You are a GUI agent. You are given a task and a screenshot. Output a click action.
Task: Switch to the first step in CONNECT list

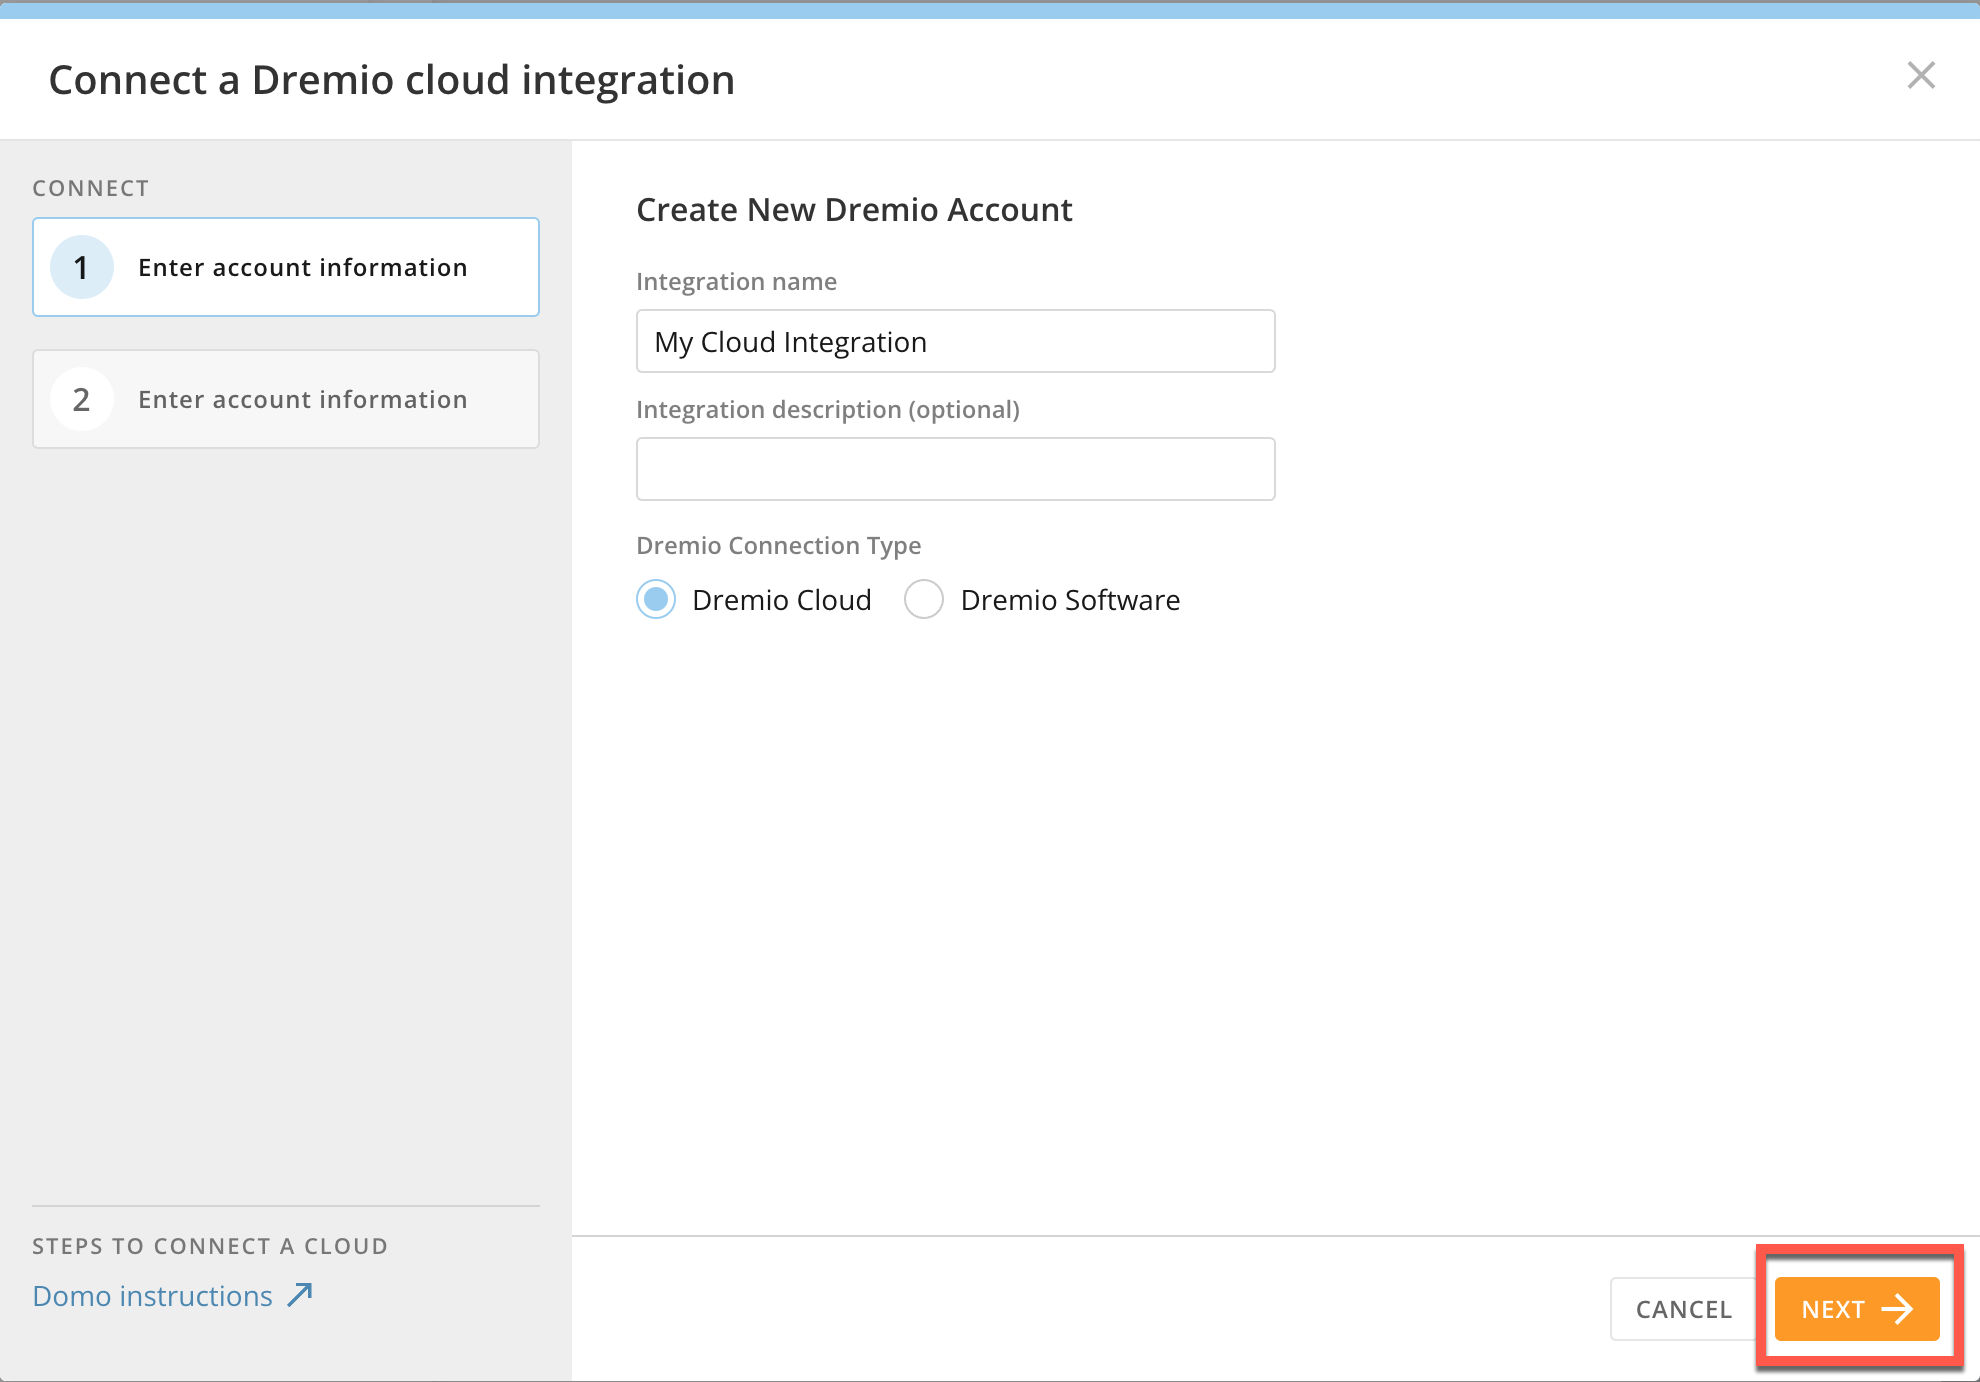[285, 267]
